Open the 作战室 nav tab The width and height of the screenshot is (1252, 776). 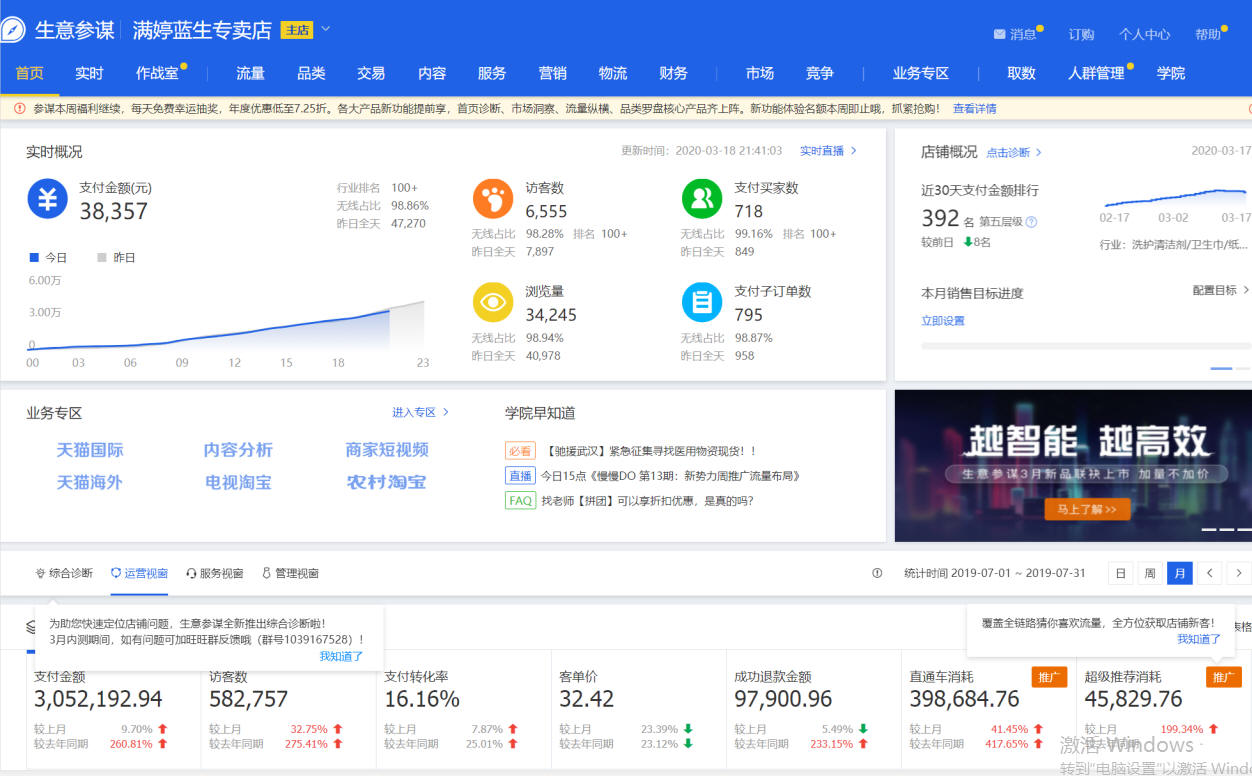157,73
